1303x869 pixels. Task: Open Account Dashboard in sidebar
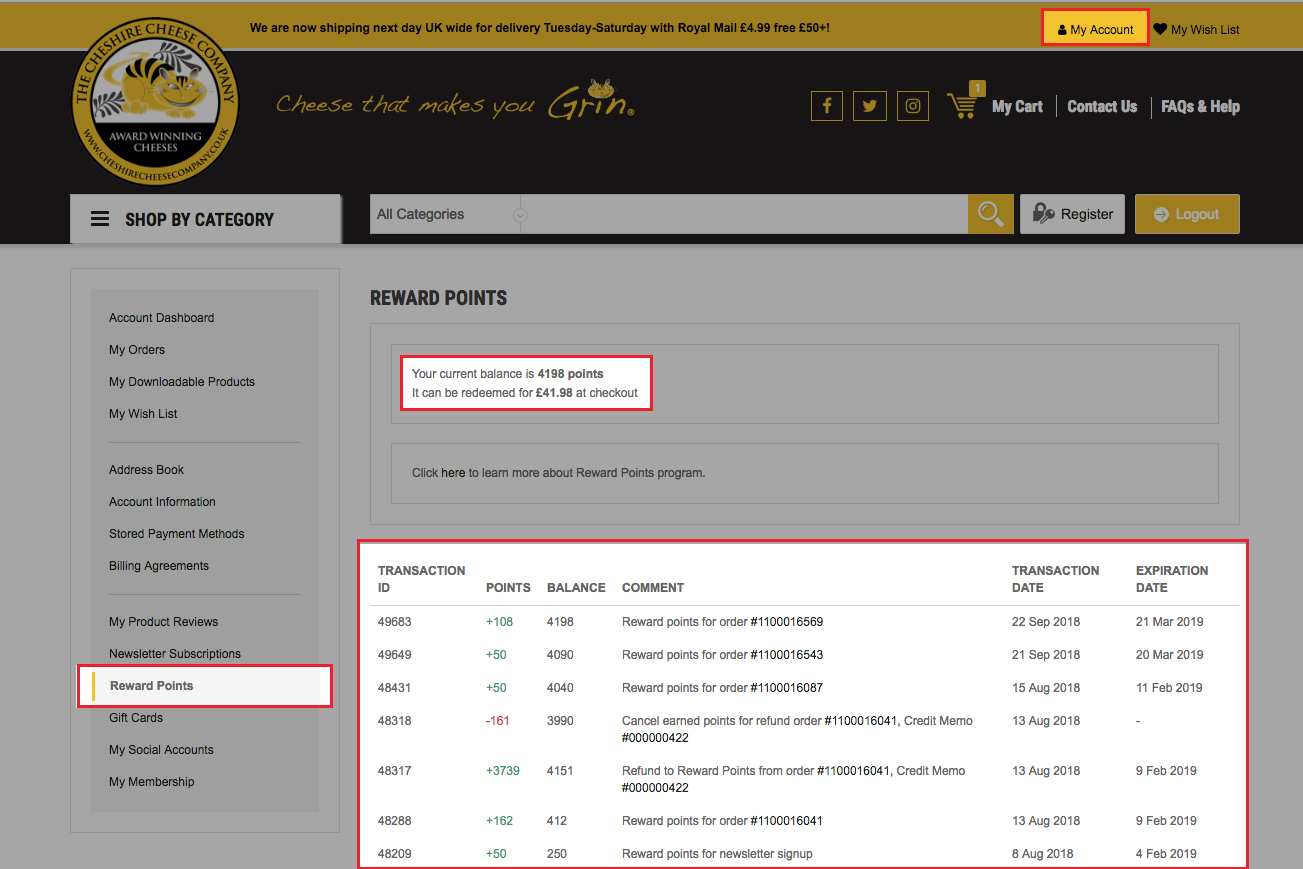point(162,318)
